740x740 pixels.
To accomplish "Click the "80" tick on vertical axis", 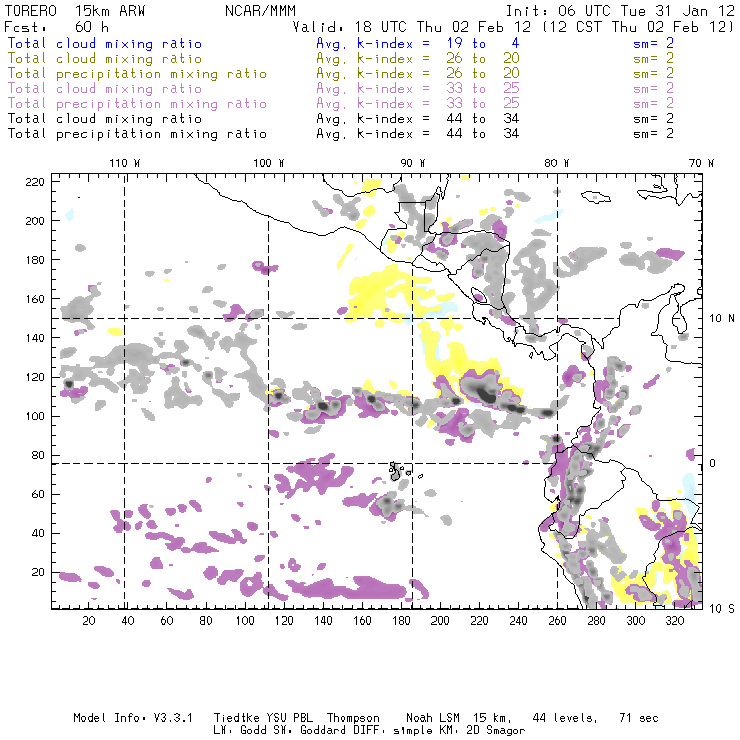I will point(38,455).
